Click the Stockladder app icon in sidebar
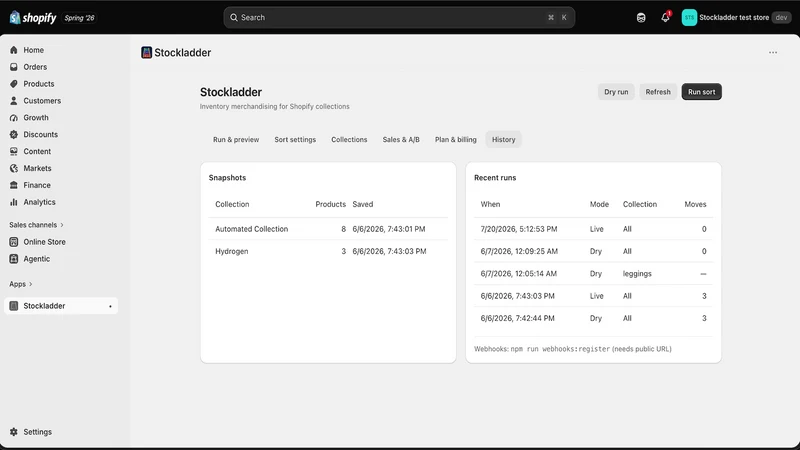Screen dimensions: 800x450 [14, 306]
